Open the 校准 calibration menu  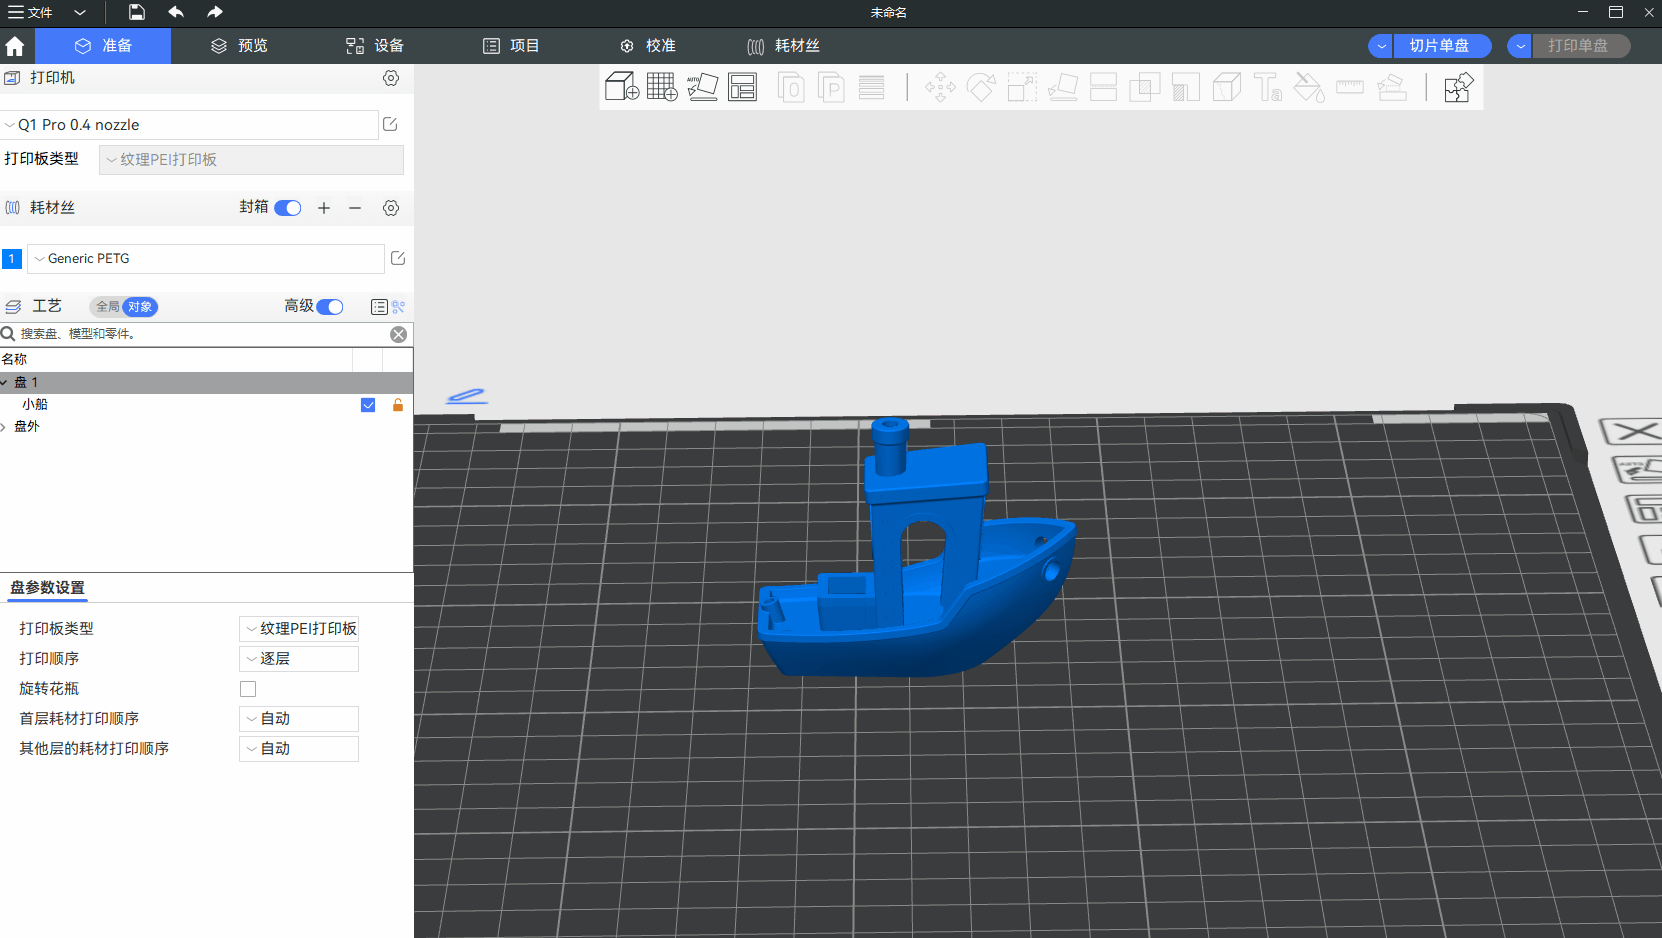[x=648, y=46]
